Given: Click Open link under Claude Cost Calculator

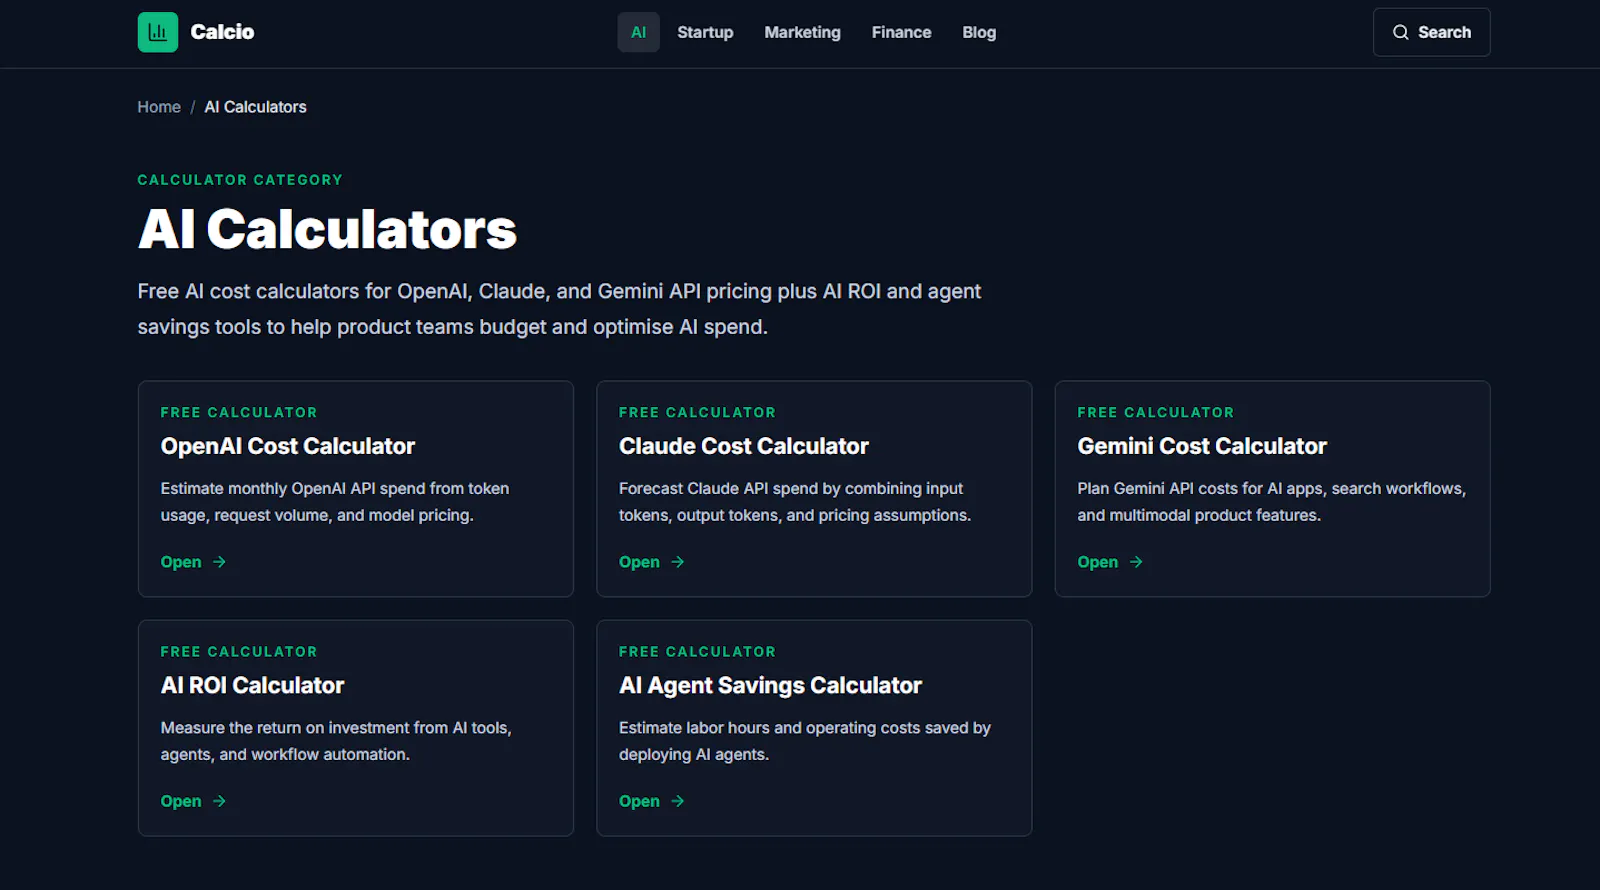Looking at the screenshot, I should pos(652,562).
